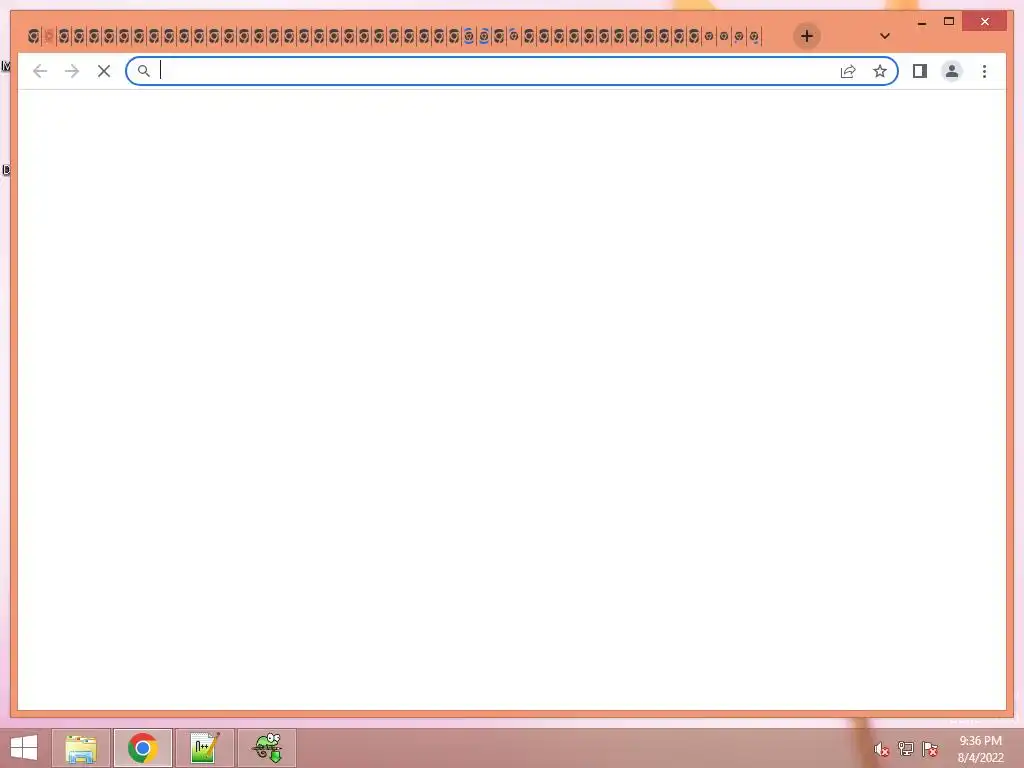
Task: Open the share this page icon
Action: [x=848, y=71]
